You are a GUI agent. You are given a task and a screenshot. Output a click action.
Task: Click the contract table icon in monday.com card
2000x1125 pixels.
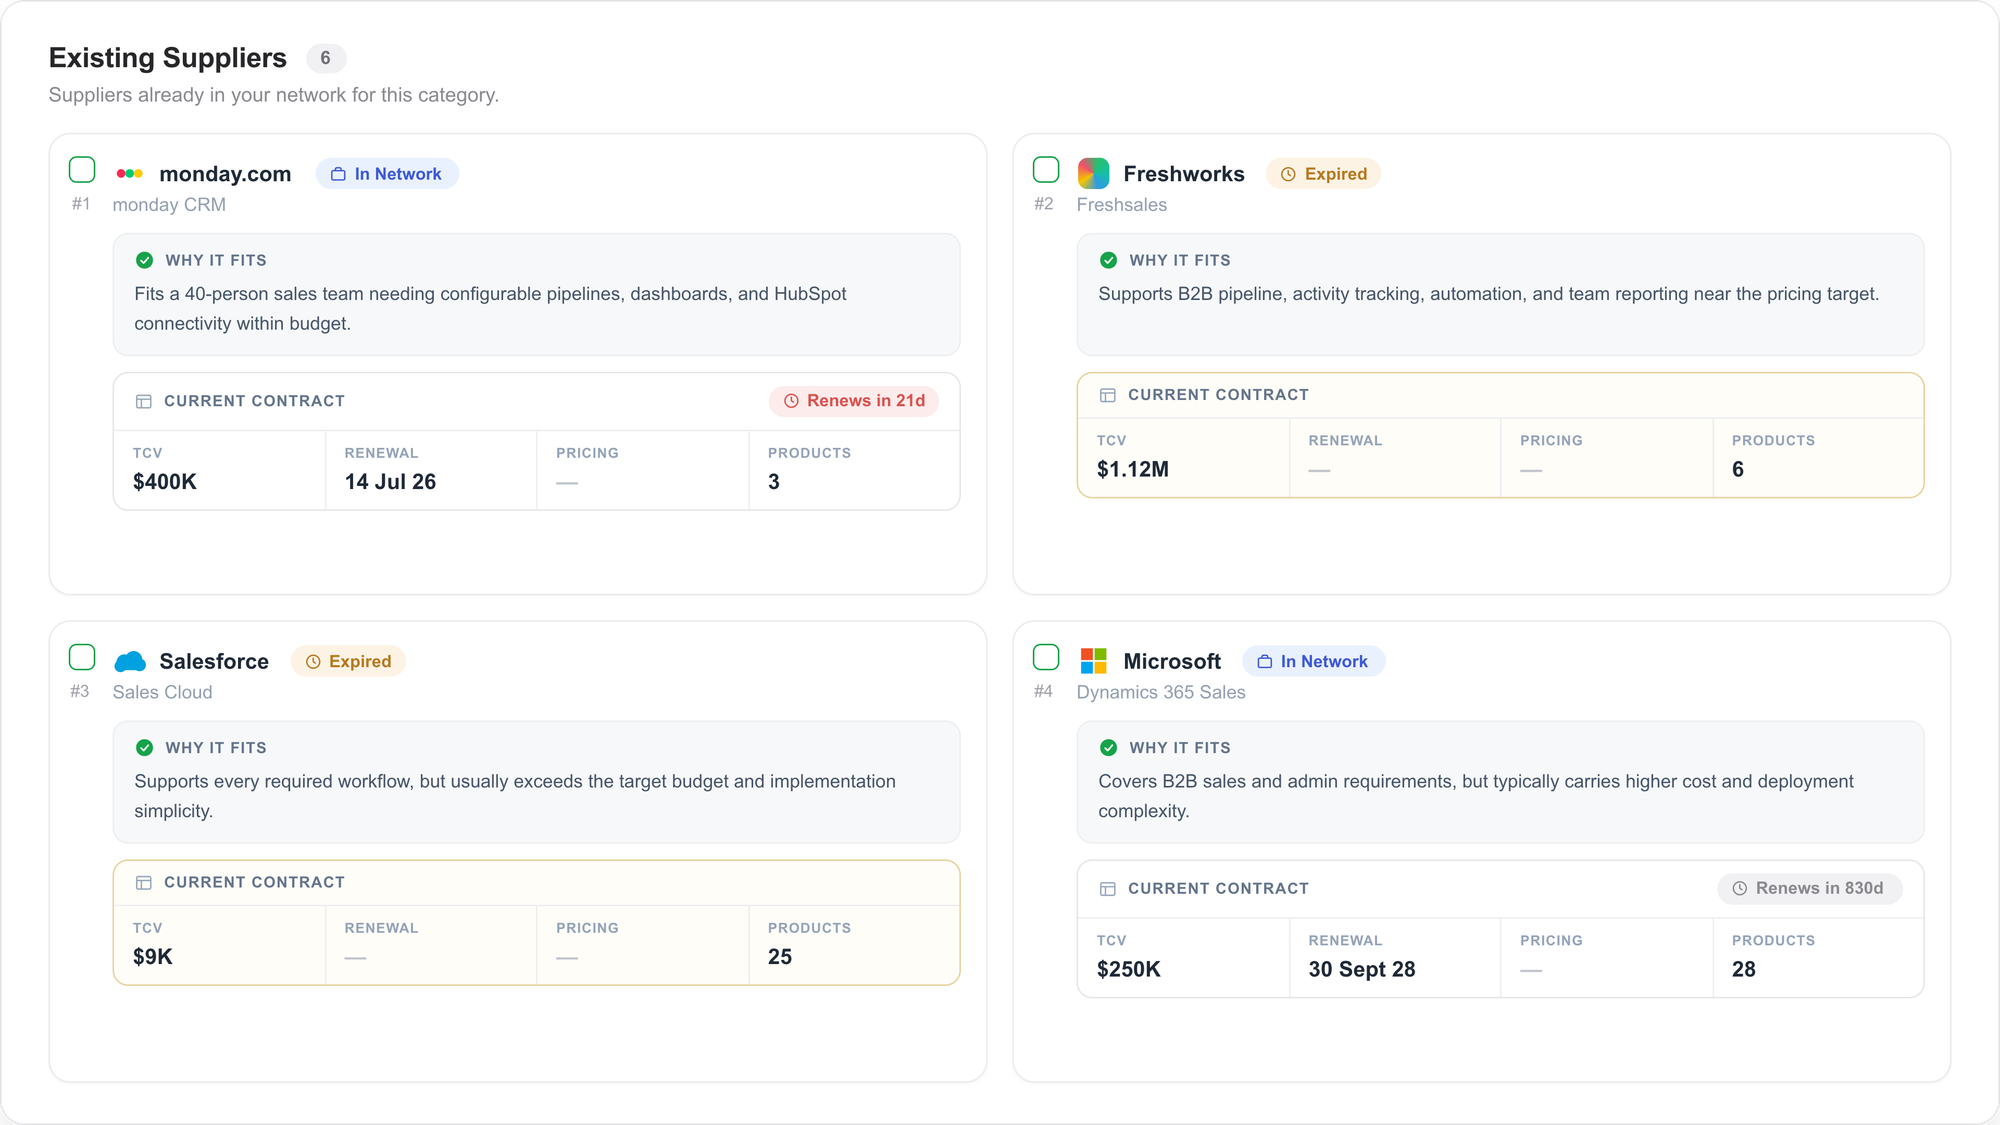pos(144,401)
